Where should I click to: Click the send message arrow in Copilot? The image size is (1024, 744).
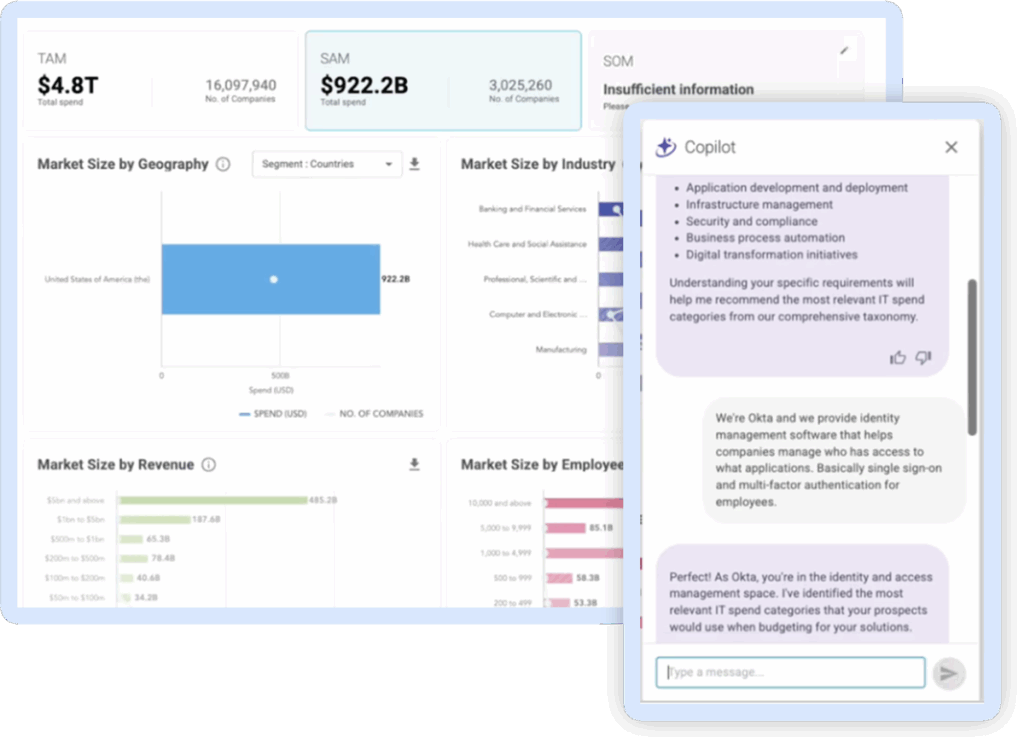tap(948, 673)
